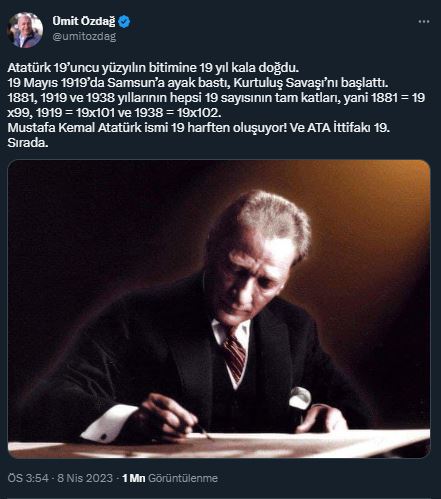This screenshot has width=441, height=499.
Task: Open the attached Atatürk photo
Action: point(219,309)
